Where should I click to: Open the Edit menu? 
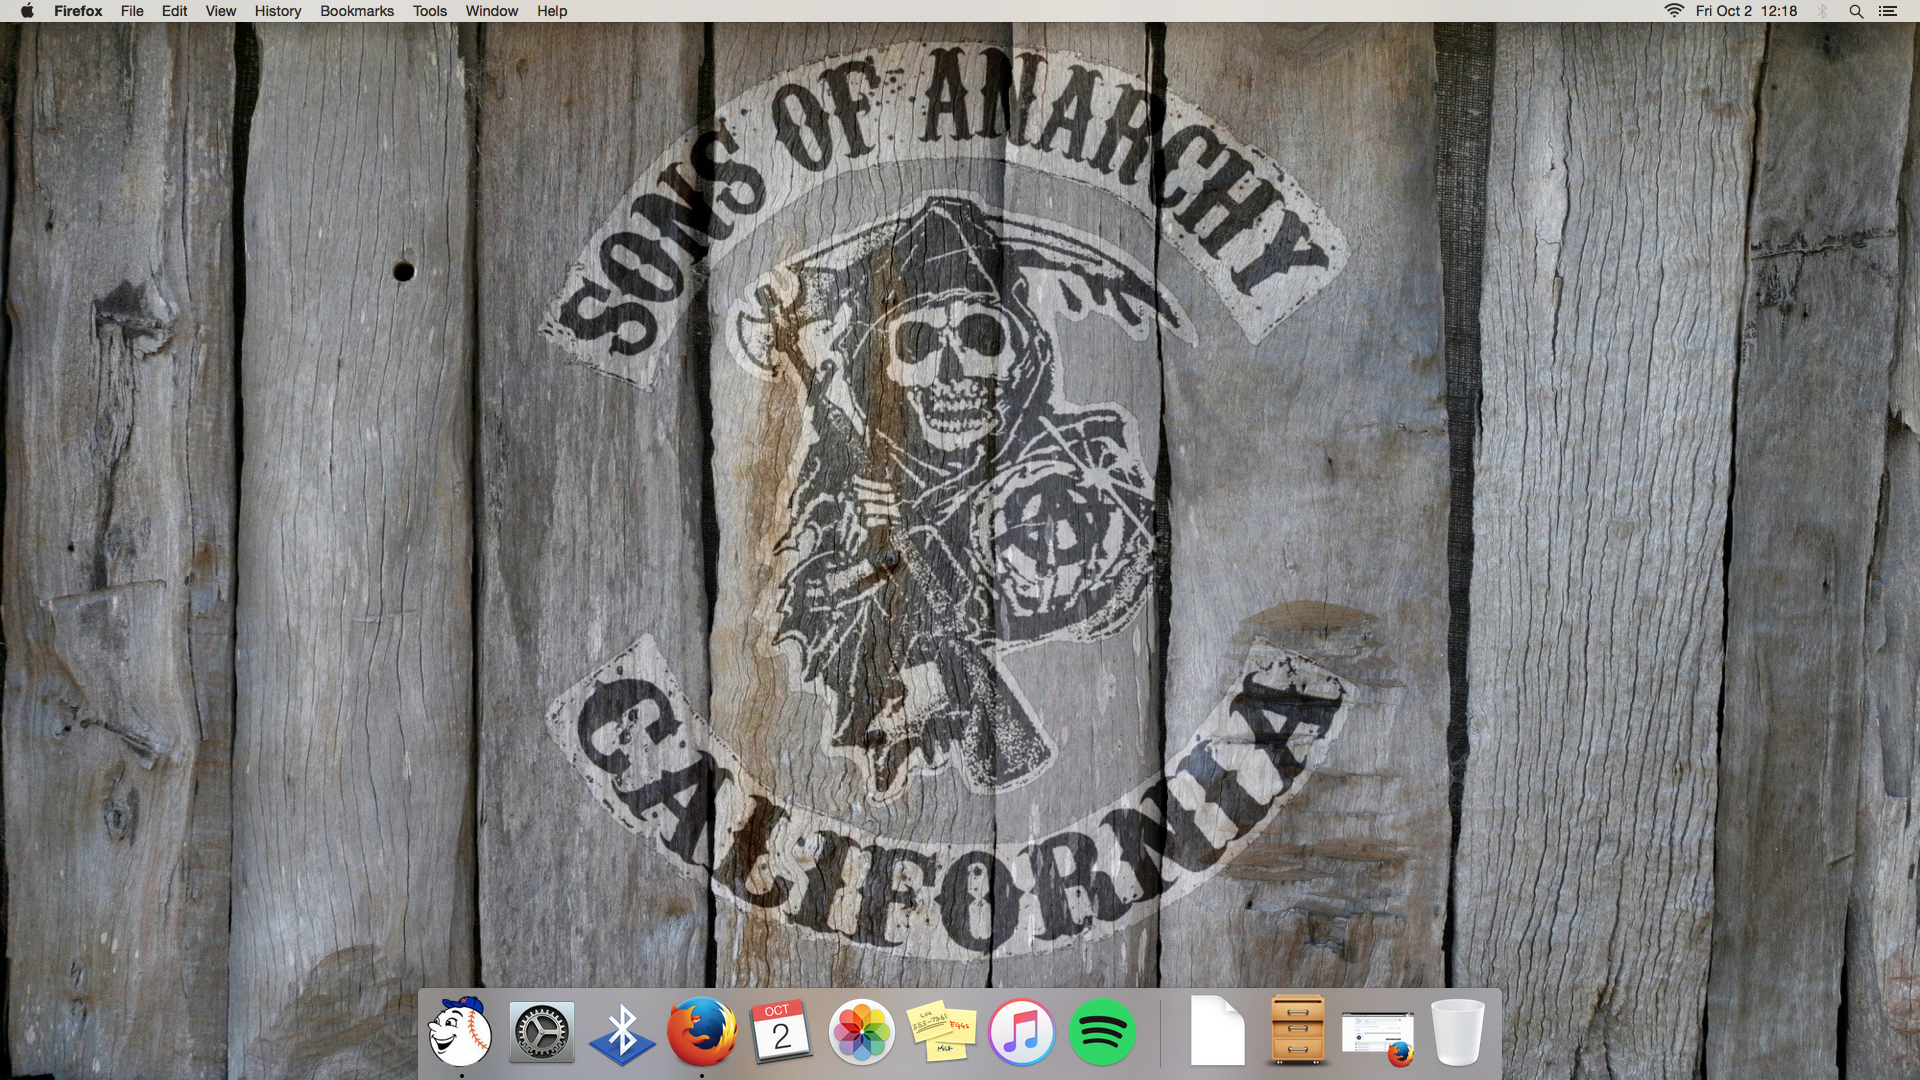coord(174,11)
